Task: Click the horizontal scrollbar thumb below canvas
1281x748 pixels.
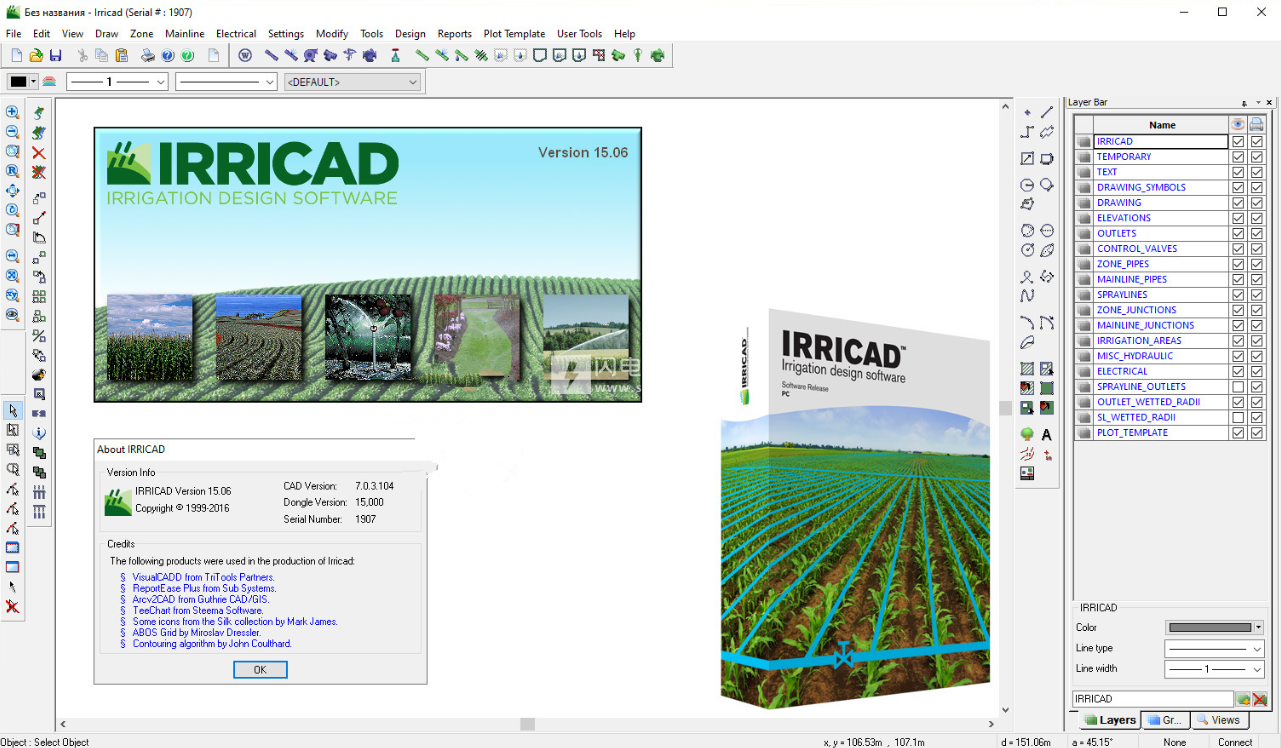Action: pyautogui.click(x=528, y=724)
